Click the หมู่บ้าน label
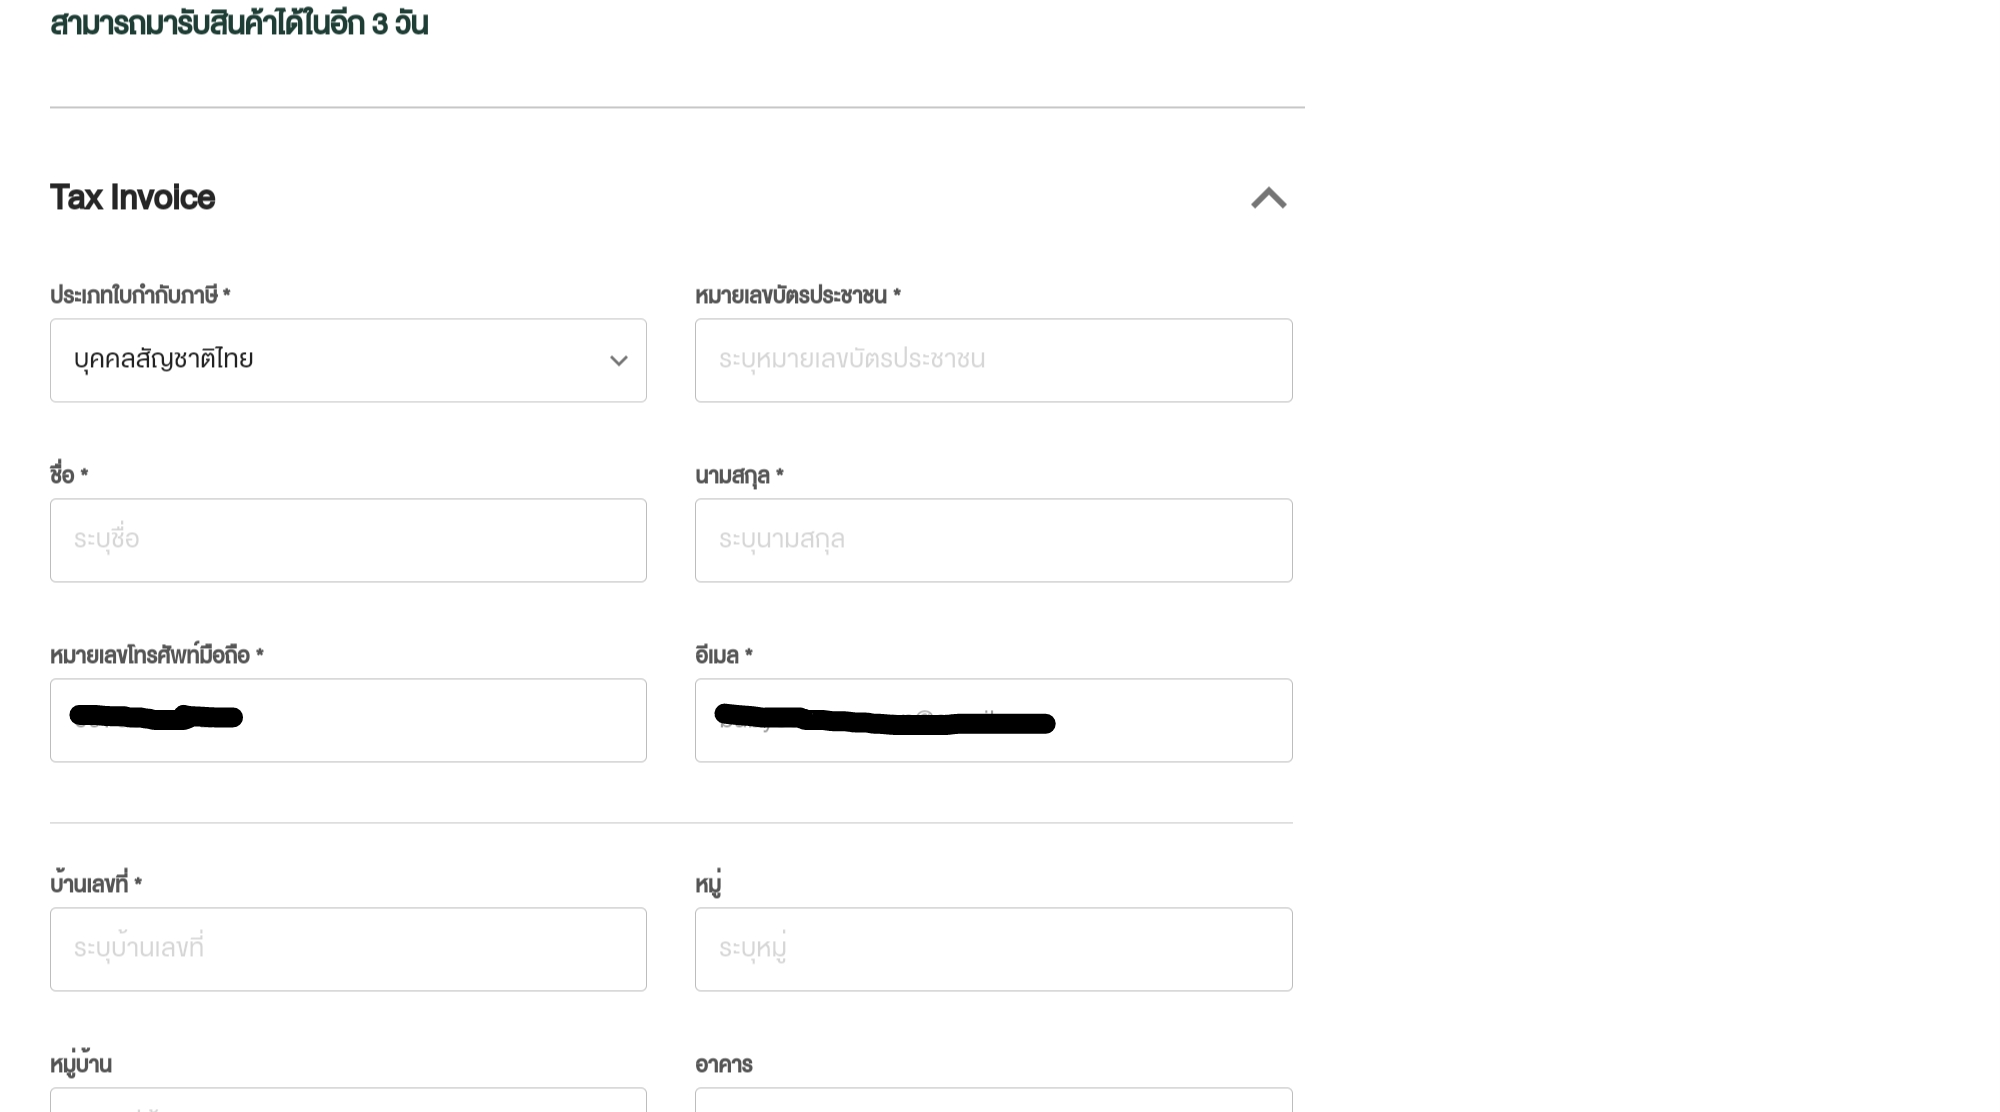The image size is (2000, 1112). [81, 1064]
